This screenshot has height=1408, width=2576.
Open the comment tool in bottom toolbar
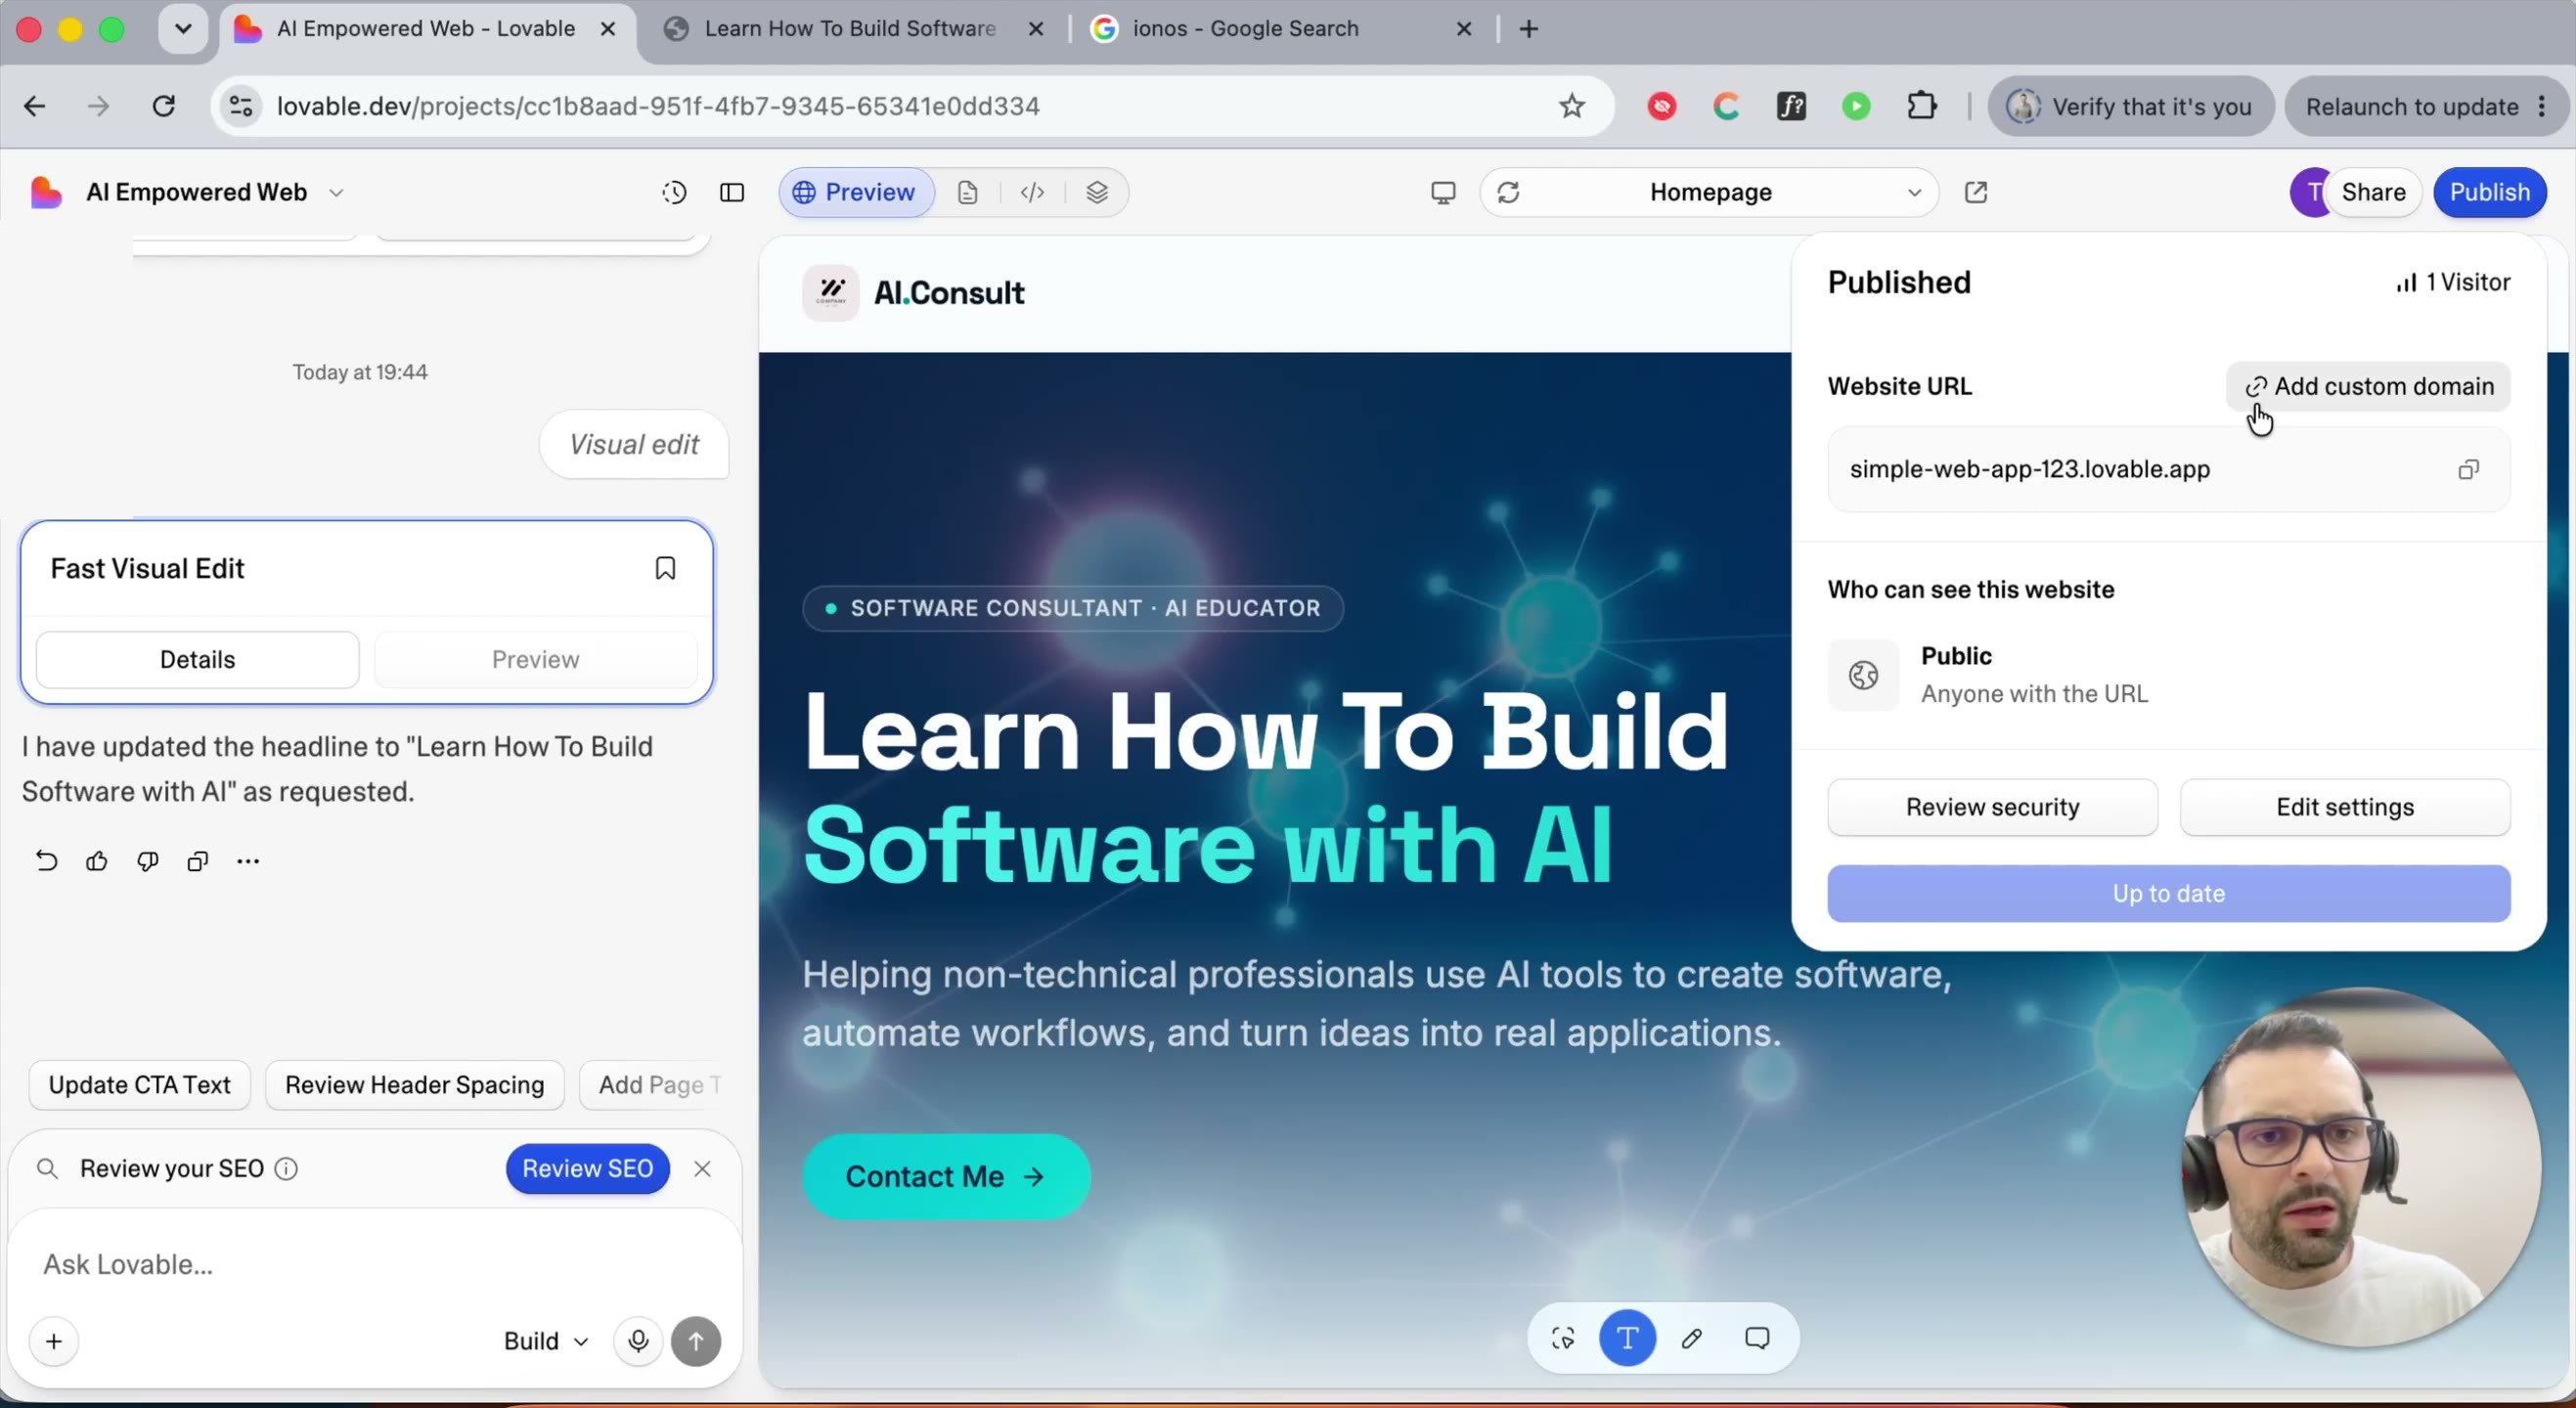pos(1757,1338)
